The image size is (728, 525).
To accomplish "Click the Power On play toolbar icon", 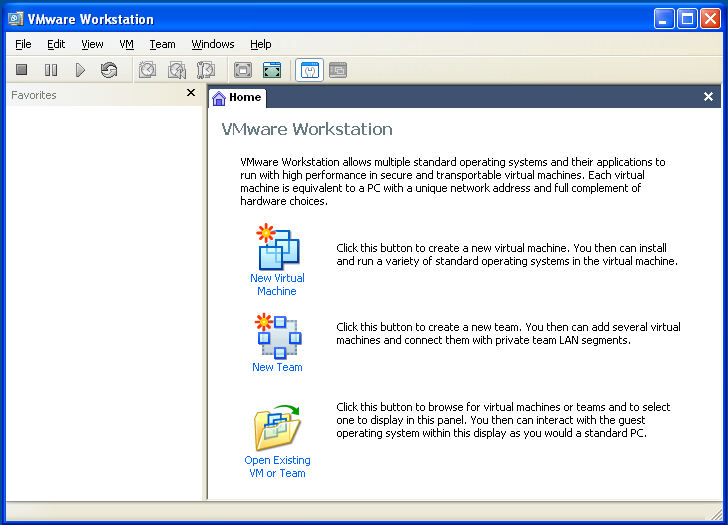I will click(80, 70).
